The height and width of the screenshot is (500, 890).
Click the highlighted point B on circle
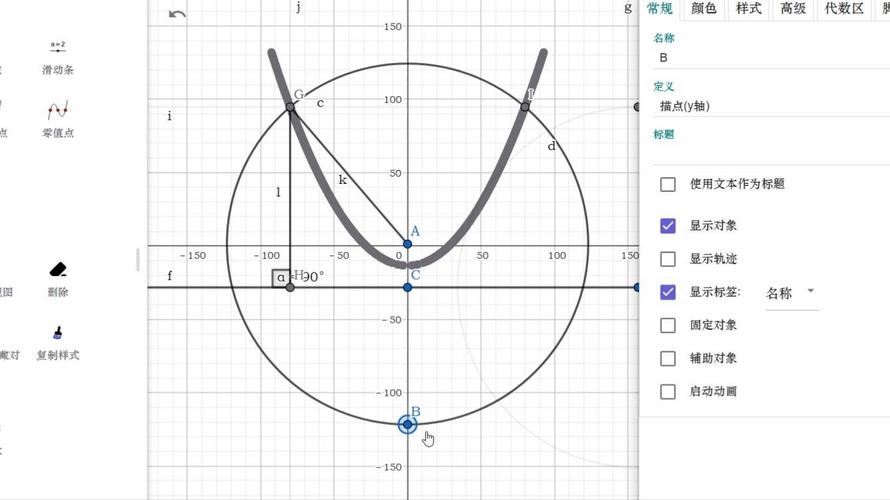tap(407, 424)
